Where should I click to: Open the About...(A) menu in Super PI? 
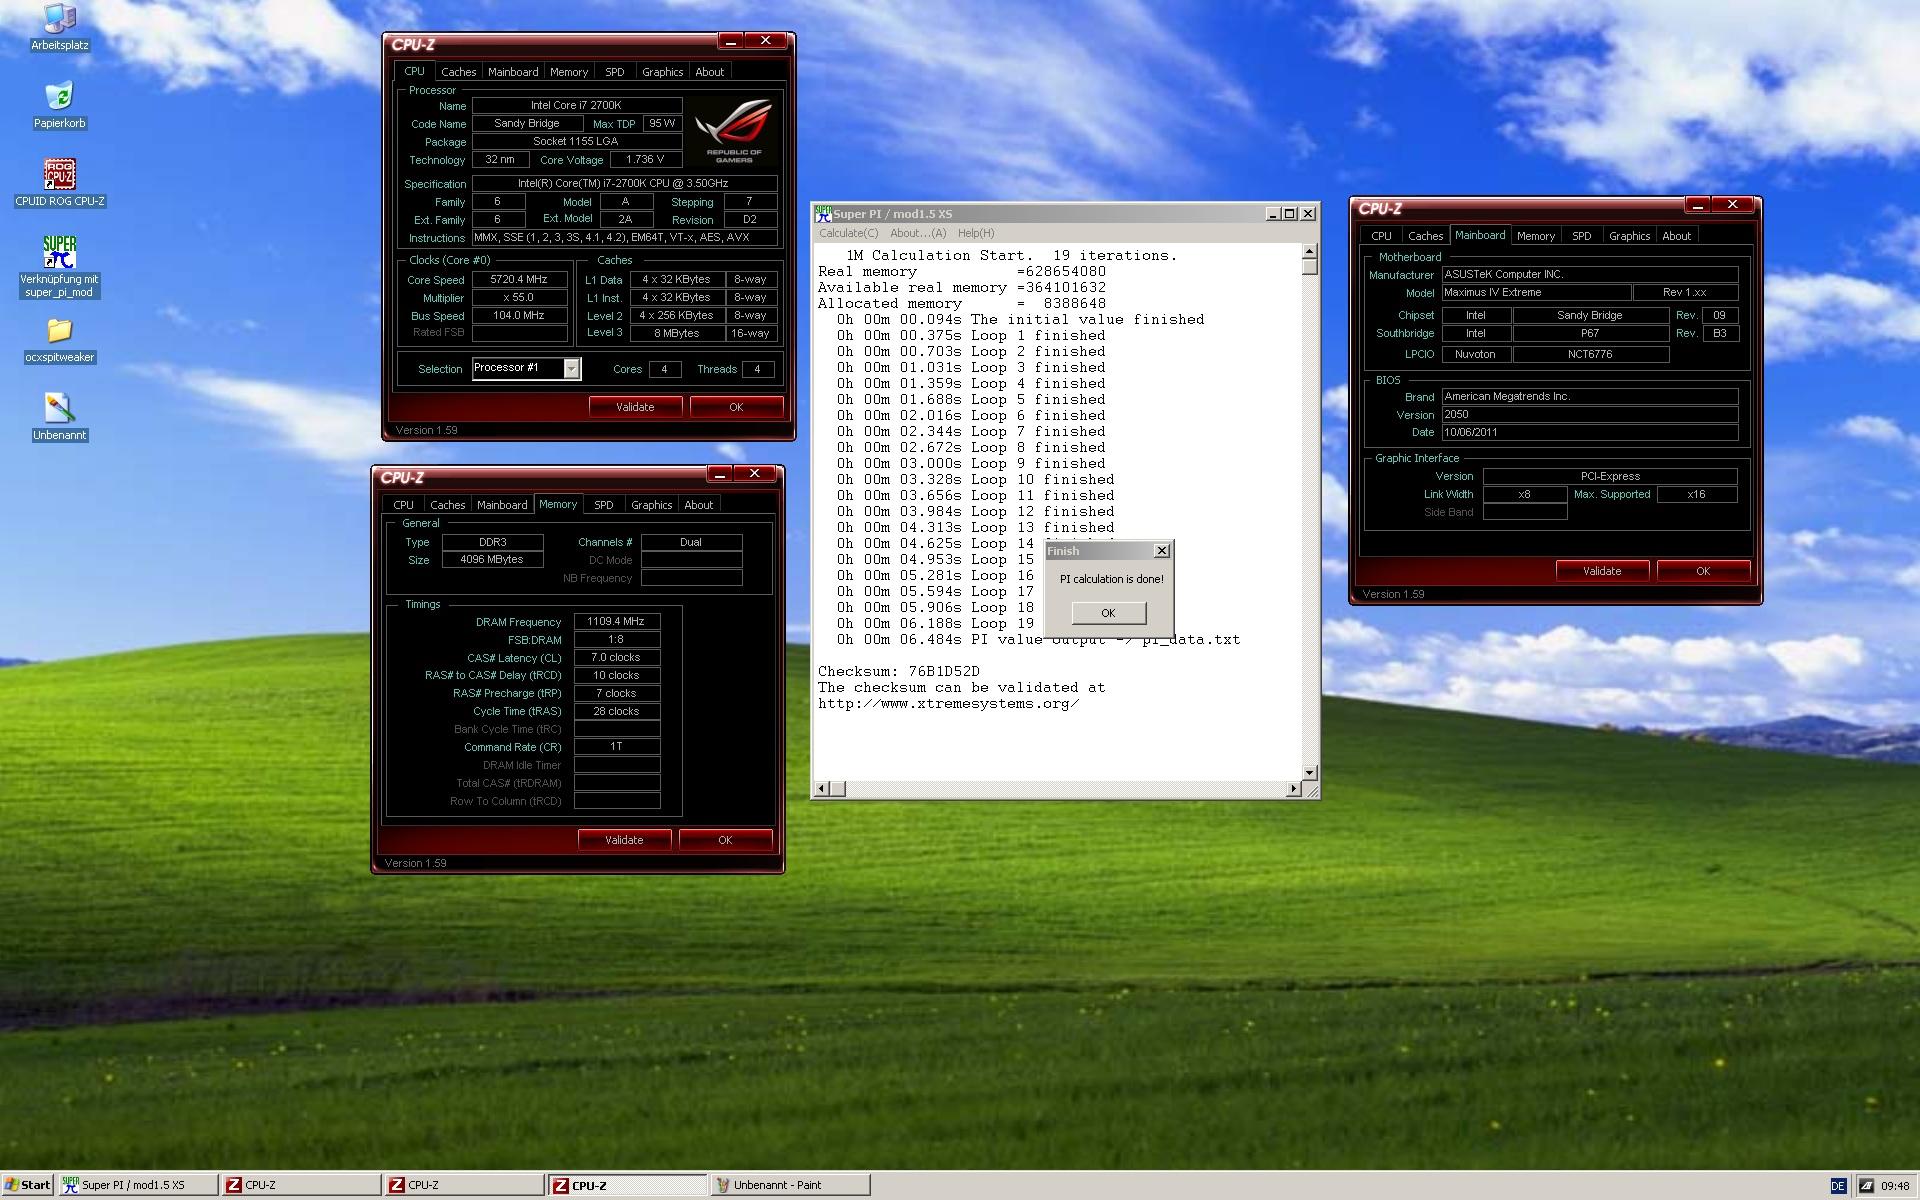(x=918, y=233)
